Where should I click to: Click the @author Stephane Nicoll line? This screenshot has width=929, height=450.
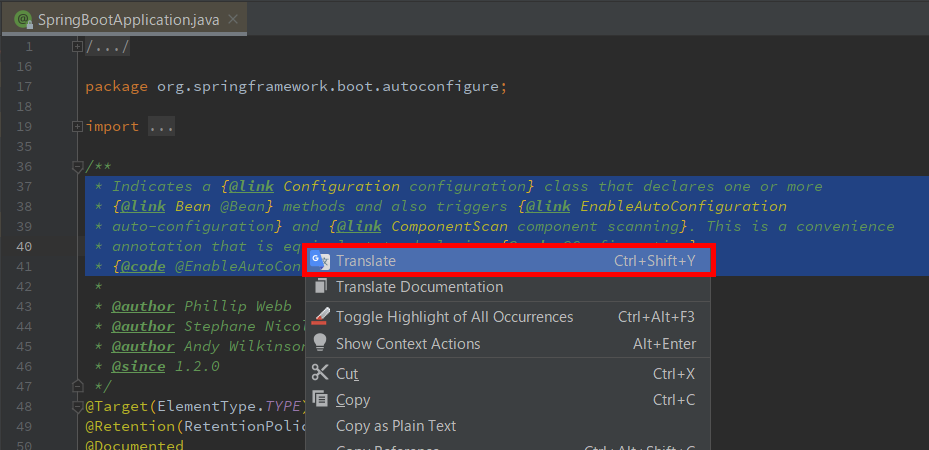208,326
